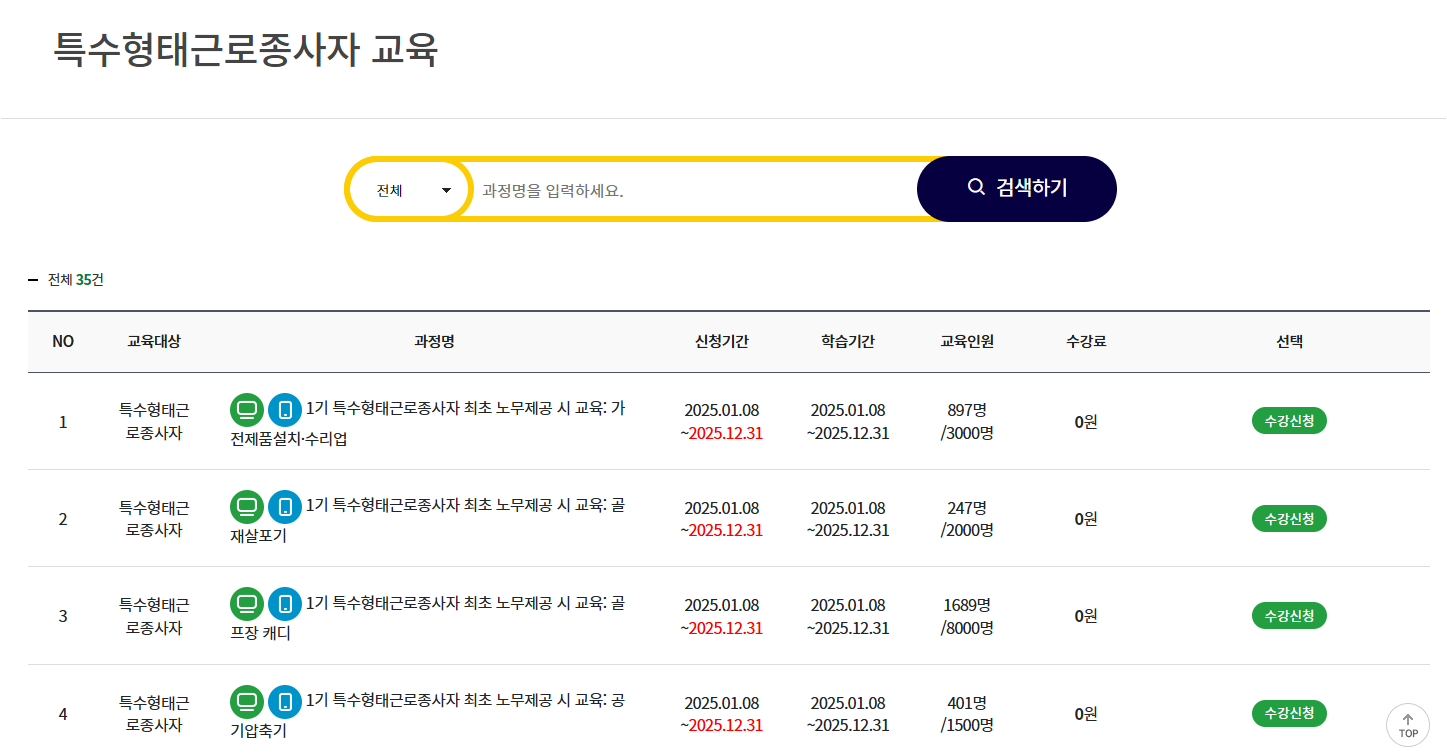Image resolution: width=1447 pixels, height=756 pixels.
Task: Click the 선택 column header
Action: [1290, 341]
